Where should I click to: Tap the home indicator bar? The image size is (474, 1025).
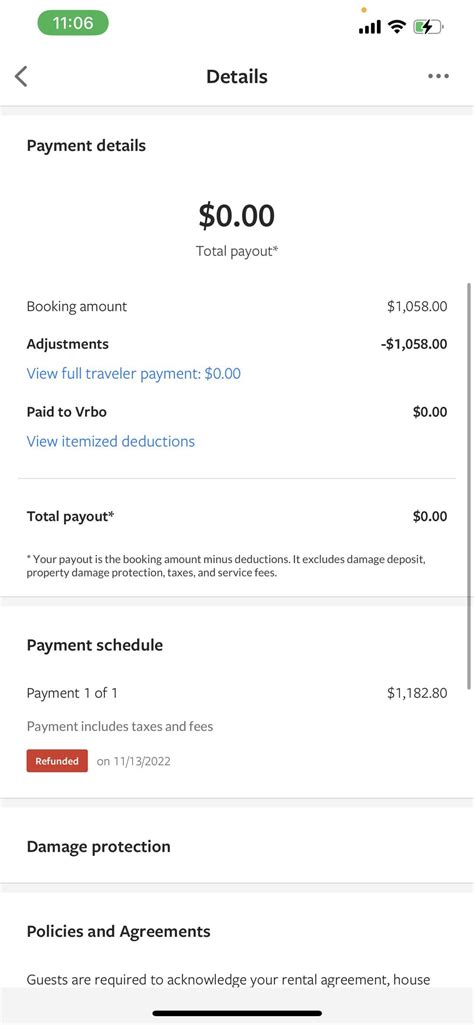(x=237, y=1013)
